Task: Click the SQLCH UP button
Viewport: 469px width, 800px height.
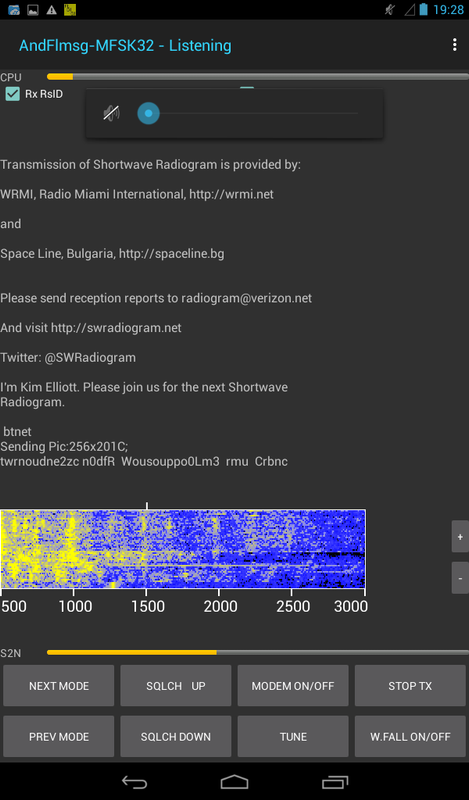Action: [x=176, y=686]
